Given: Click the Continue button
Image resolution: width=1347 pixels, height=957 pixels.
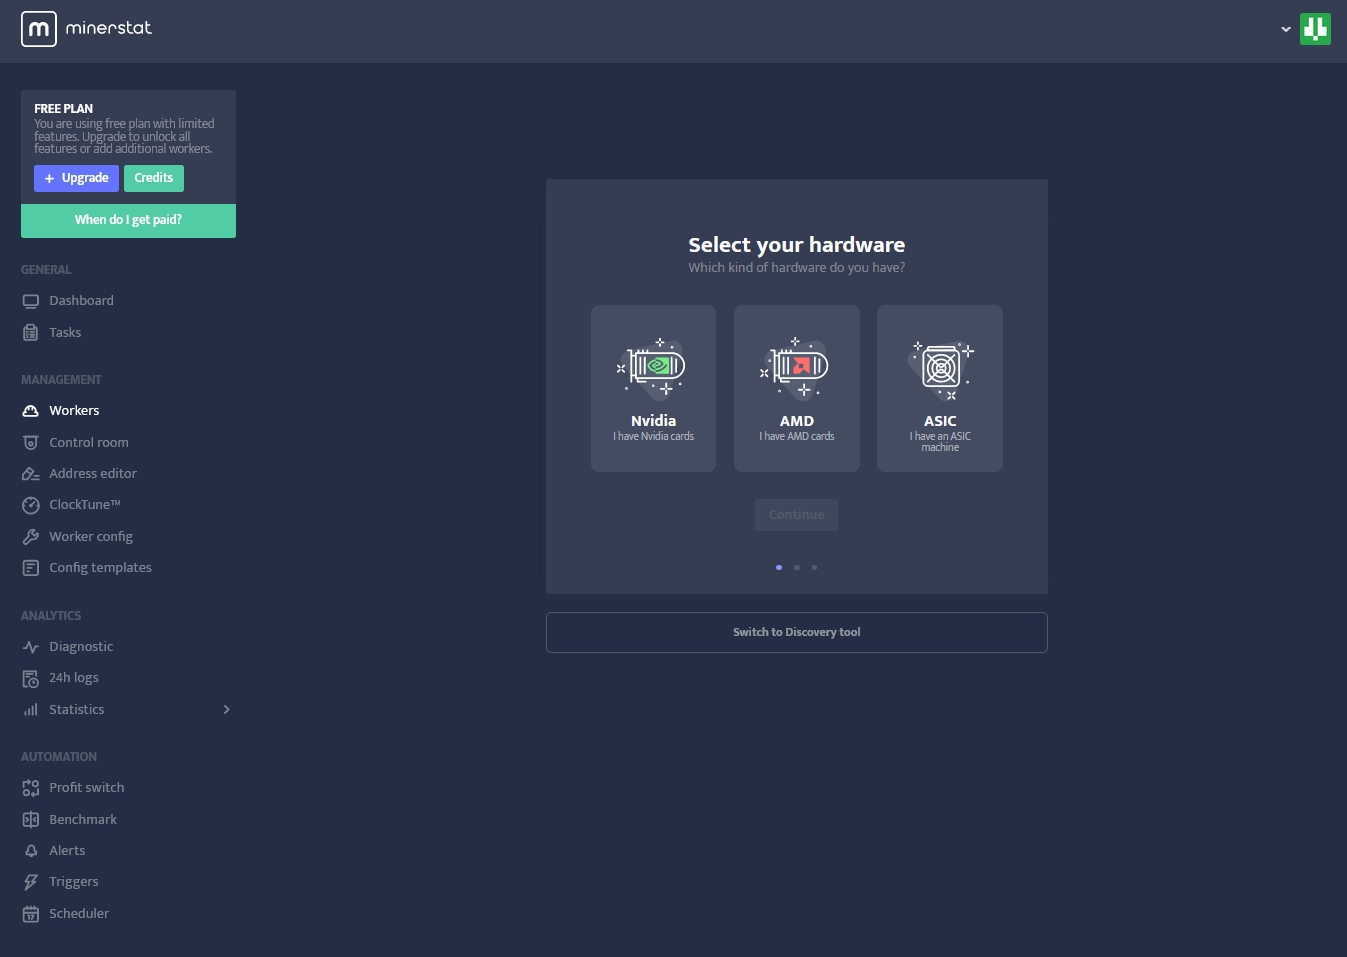Looking at the screenshot, I should [796, 515].
